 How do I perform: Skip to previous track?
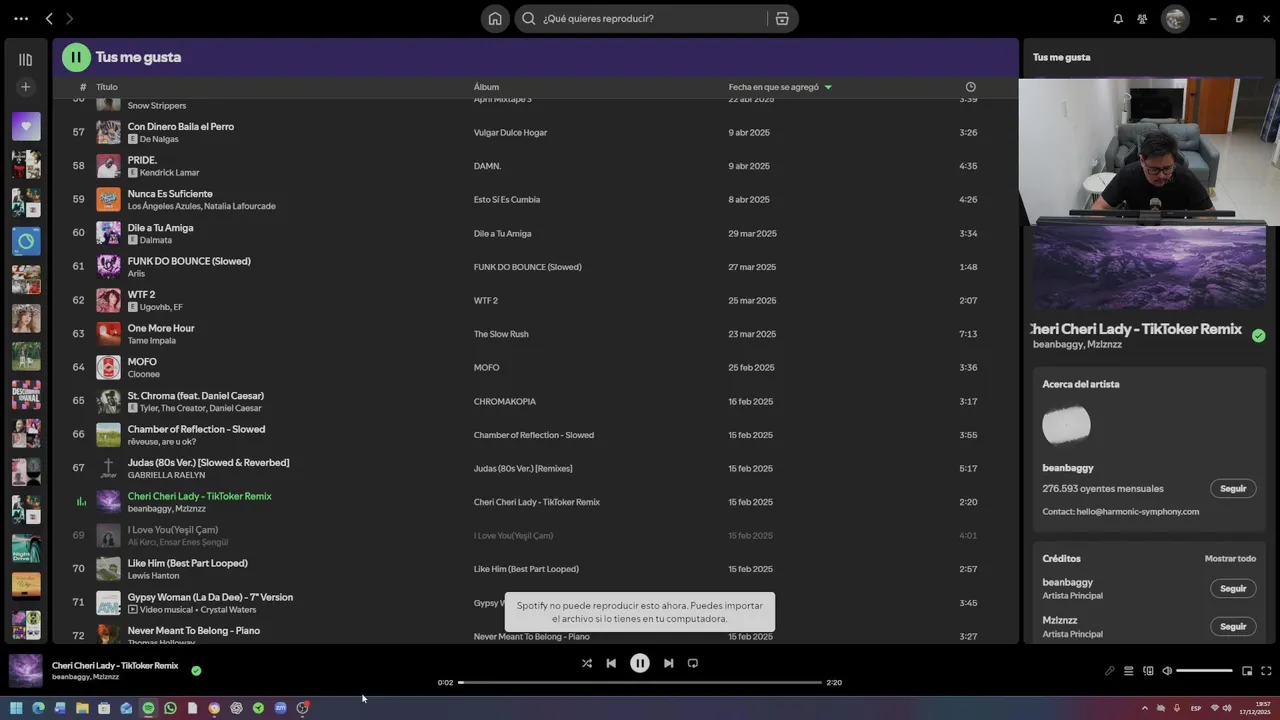(x=611, y=663)
